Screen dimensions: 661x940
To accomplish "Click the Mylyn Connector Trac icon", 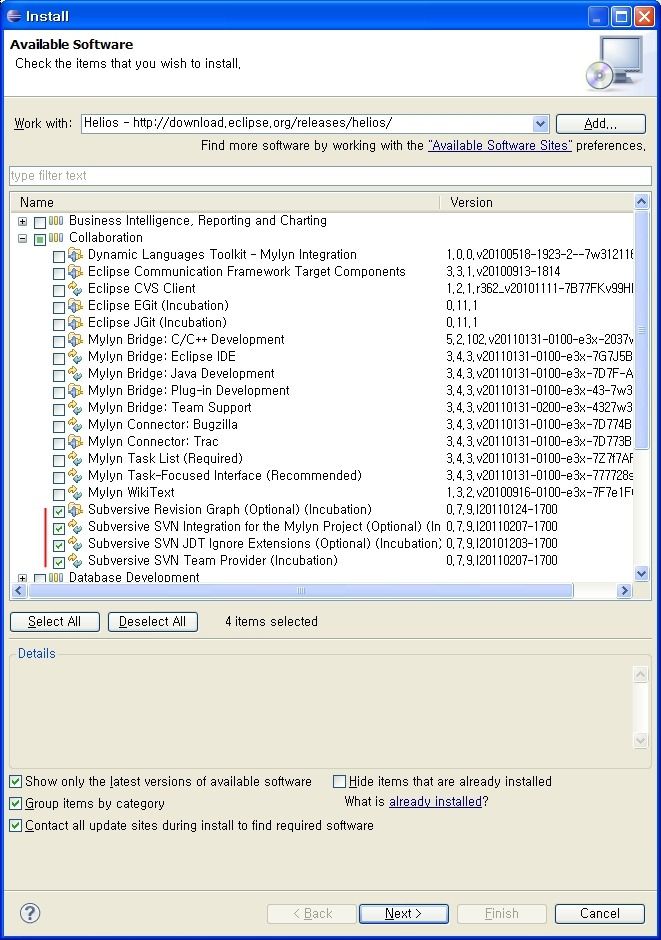I will tap(75, 441).
